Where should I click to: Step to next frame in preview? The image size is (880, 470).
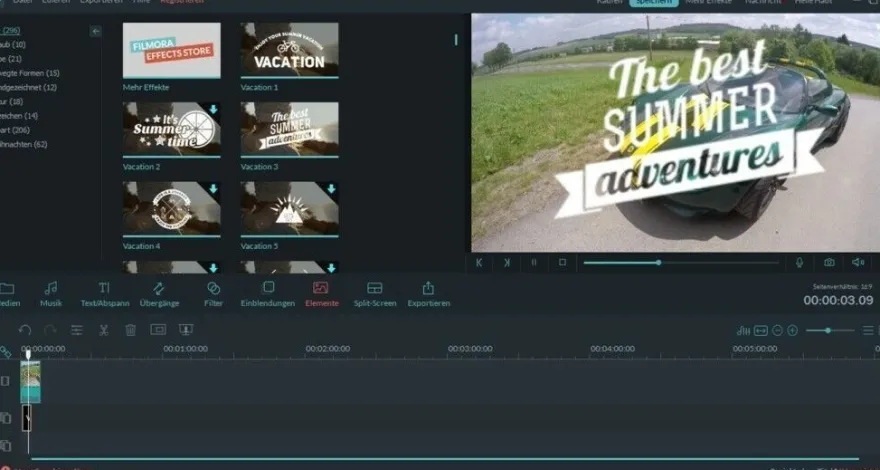(507, 262)
